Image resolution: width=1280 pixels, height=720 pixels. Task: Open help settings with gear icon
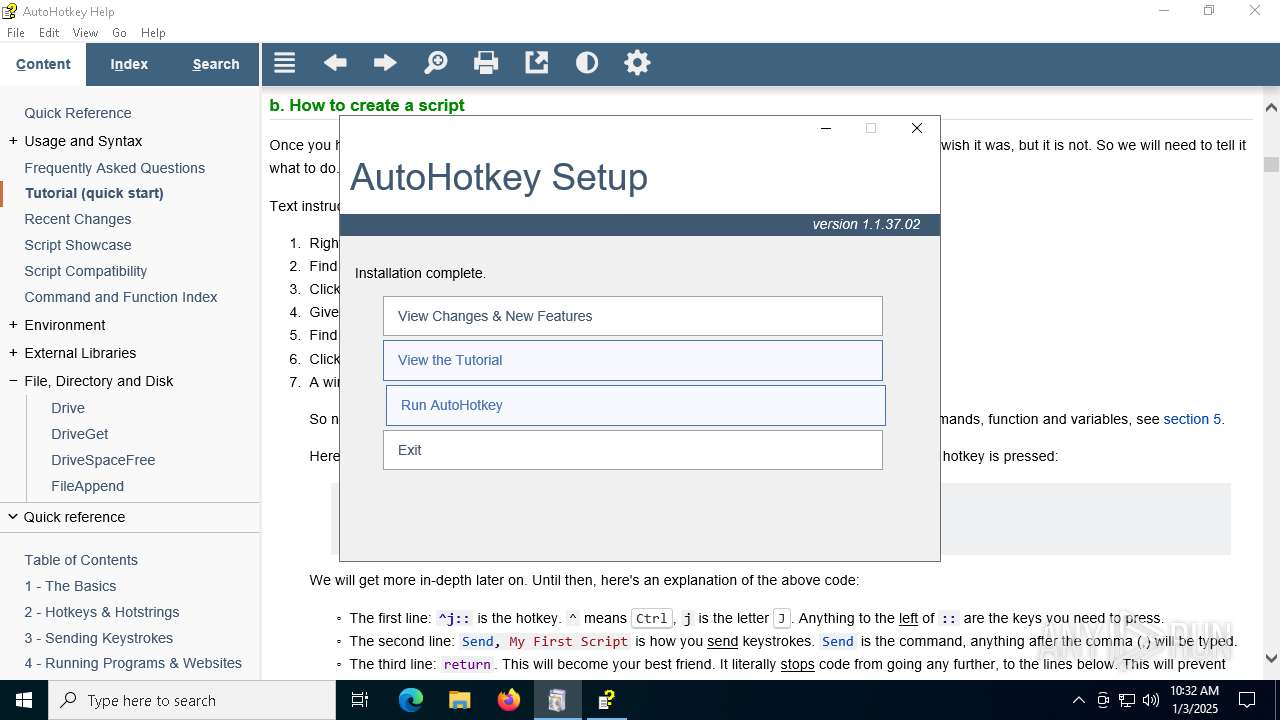click(637, 63)
